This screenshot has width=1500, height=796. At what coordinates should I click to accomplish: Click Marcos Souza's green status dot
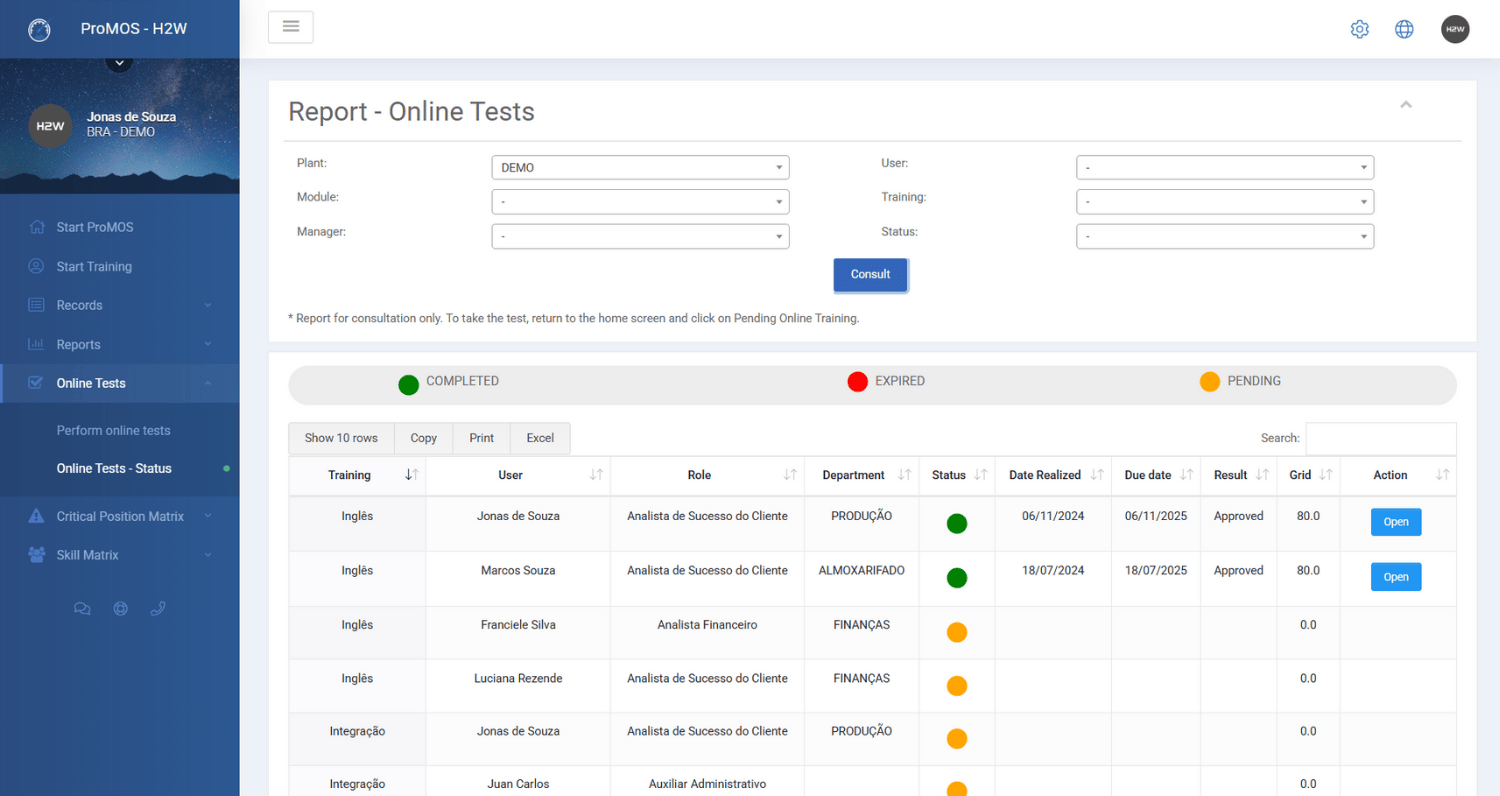coord(957,578)
